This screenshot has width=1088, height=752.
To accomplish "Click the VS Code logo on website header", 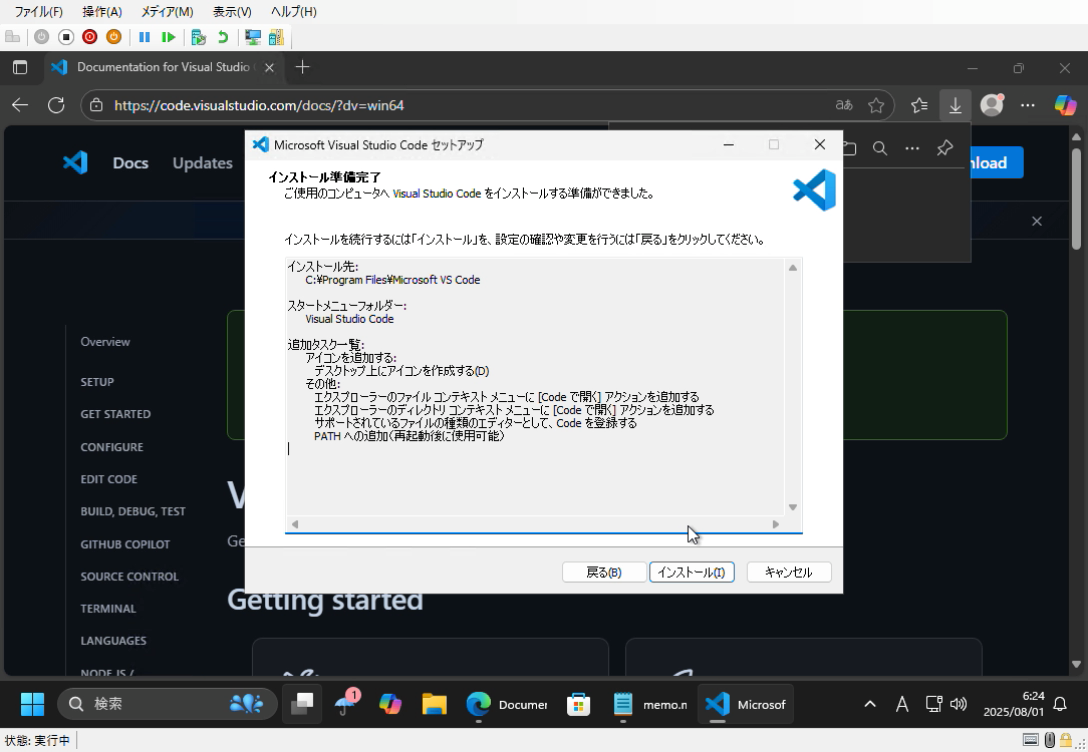I will pos(75,162).
